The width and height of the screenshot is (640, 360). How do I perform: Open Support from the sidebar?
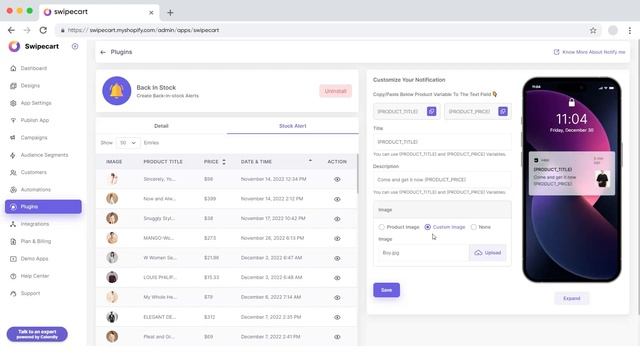25,293
